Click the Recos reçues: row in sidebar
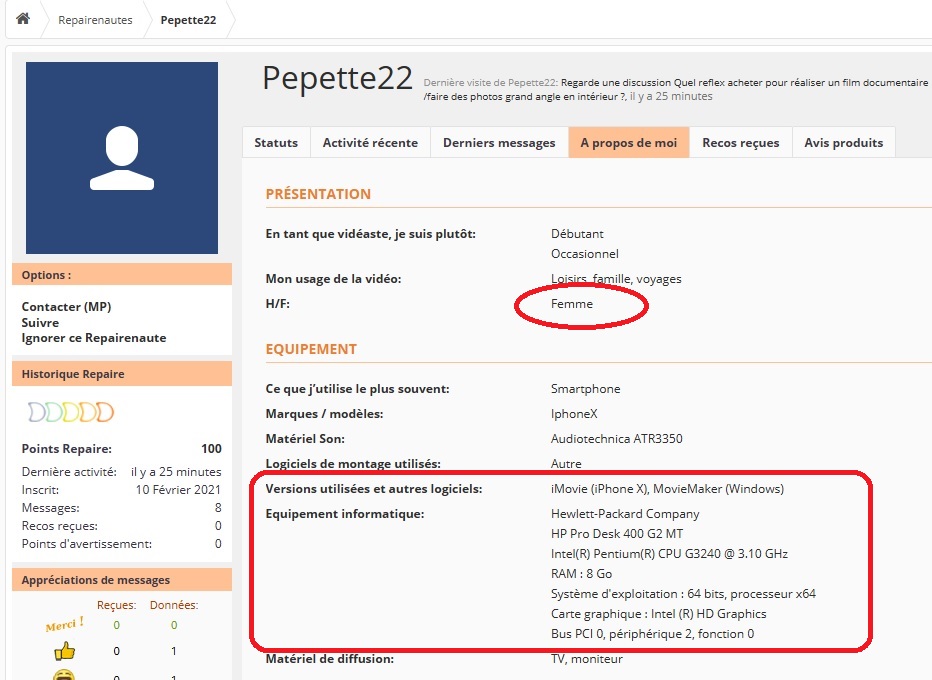 (122, 526)
